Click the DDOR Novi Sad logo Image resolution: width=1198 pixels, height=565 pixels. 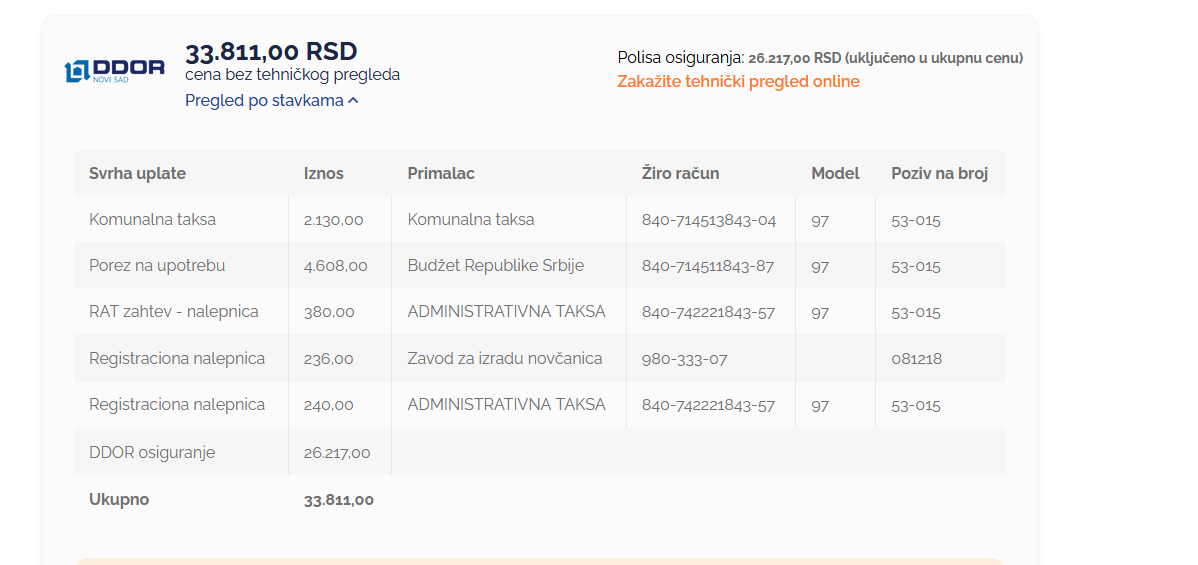click(115, 71)
